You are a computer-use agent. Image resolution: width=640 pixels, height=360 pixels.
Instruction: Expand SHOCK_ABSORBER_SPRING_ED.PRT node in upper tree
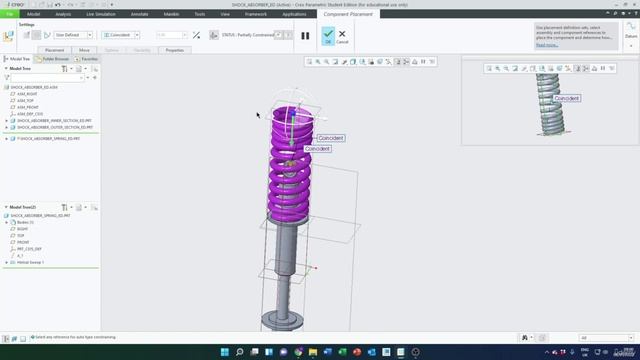6,139
